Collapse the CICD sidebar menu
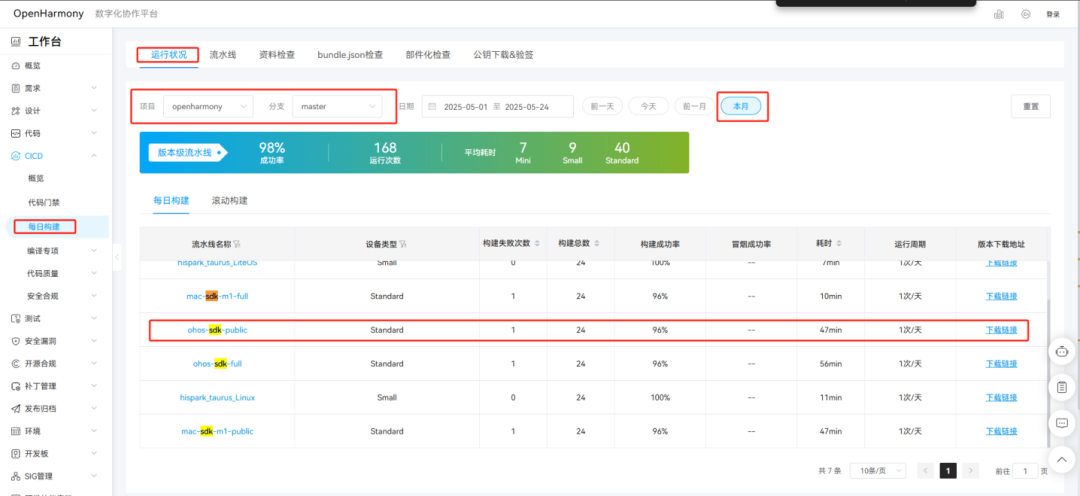1080x496 pixels. (94, 156)
